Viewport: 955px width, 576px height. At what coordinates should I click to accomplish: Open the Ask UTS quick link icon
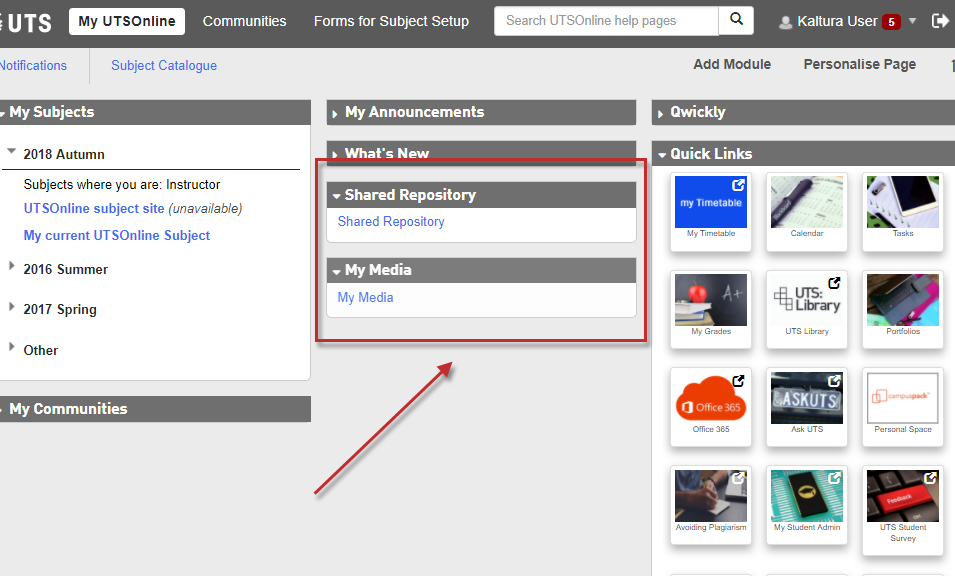806,398
